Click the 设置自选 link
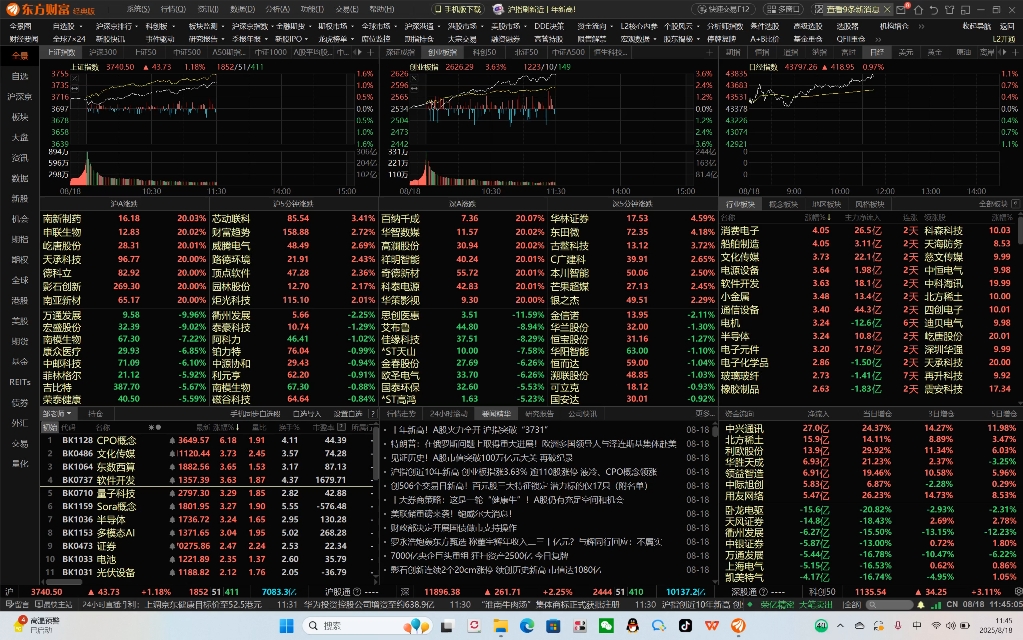The image size is (1023, 640). [348, 414]
